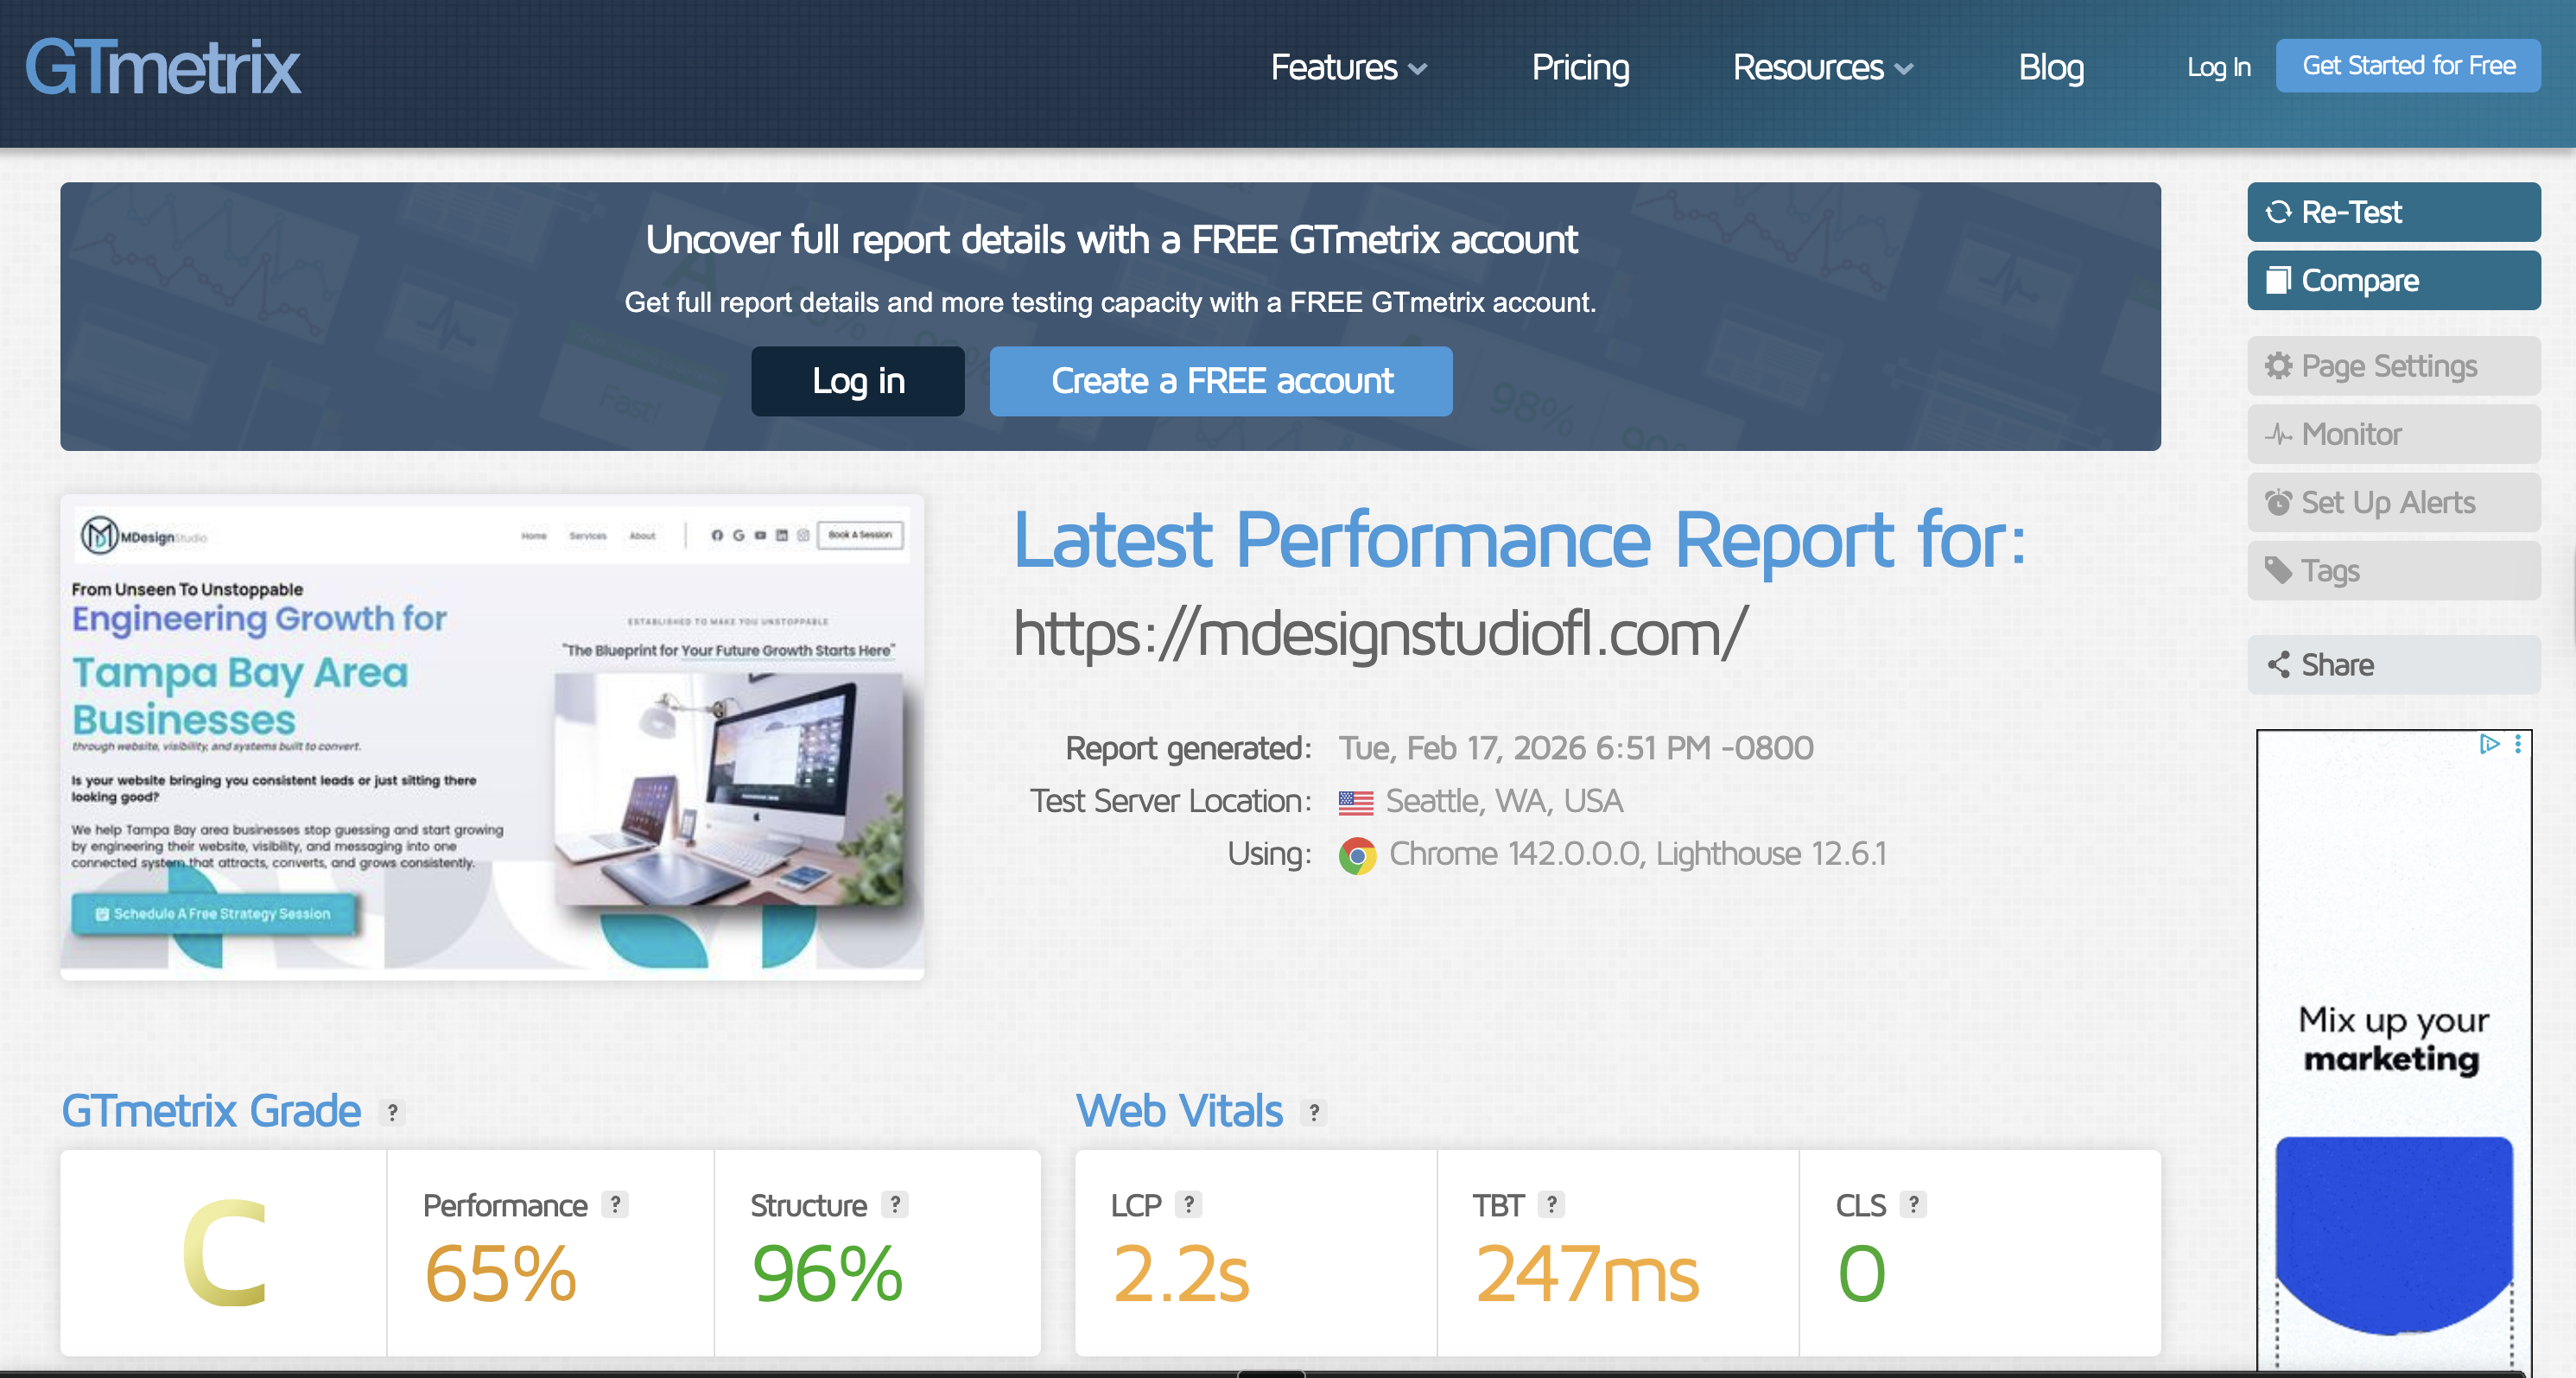Click the Share network icon
This screenshot has height=1378, width=2576.
[2278, 665]
